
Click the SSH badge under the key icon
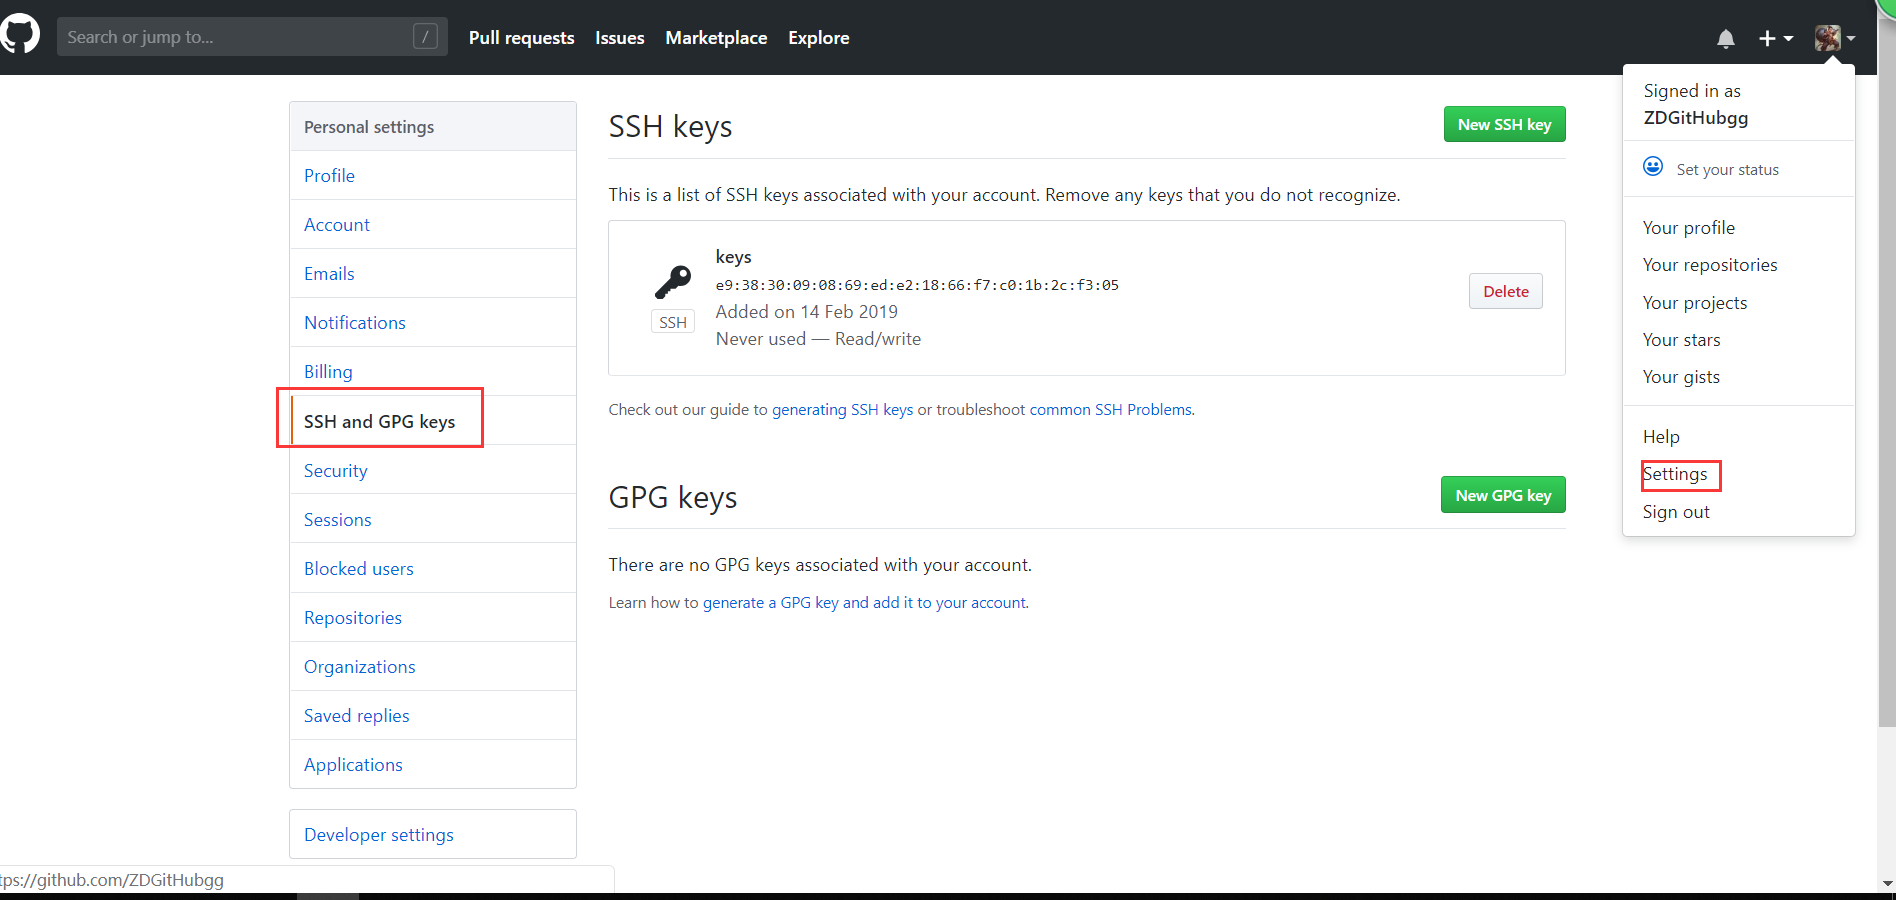[673, 322]
